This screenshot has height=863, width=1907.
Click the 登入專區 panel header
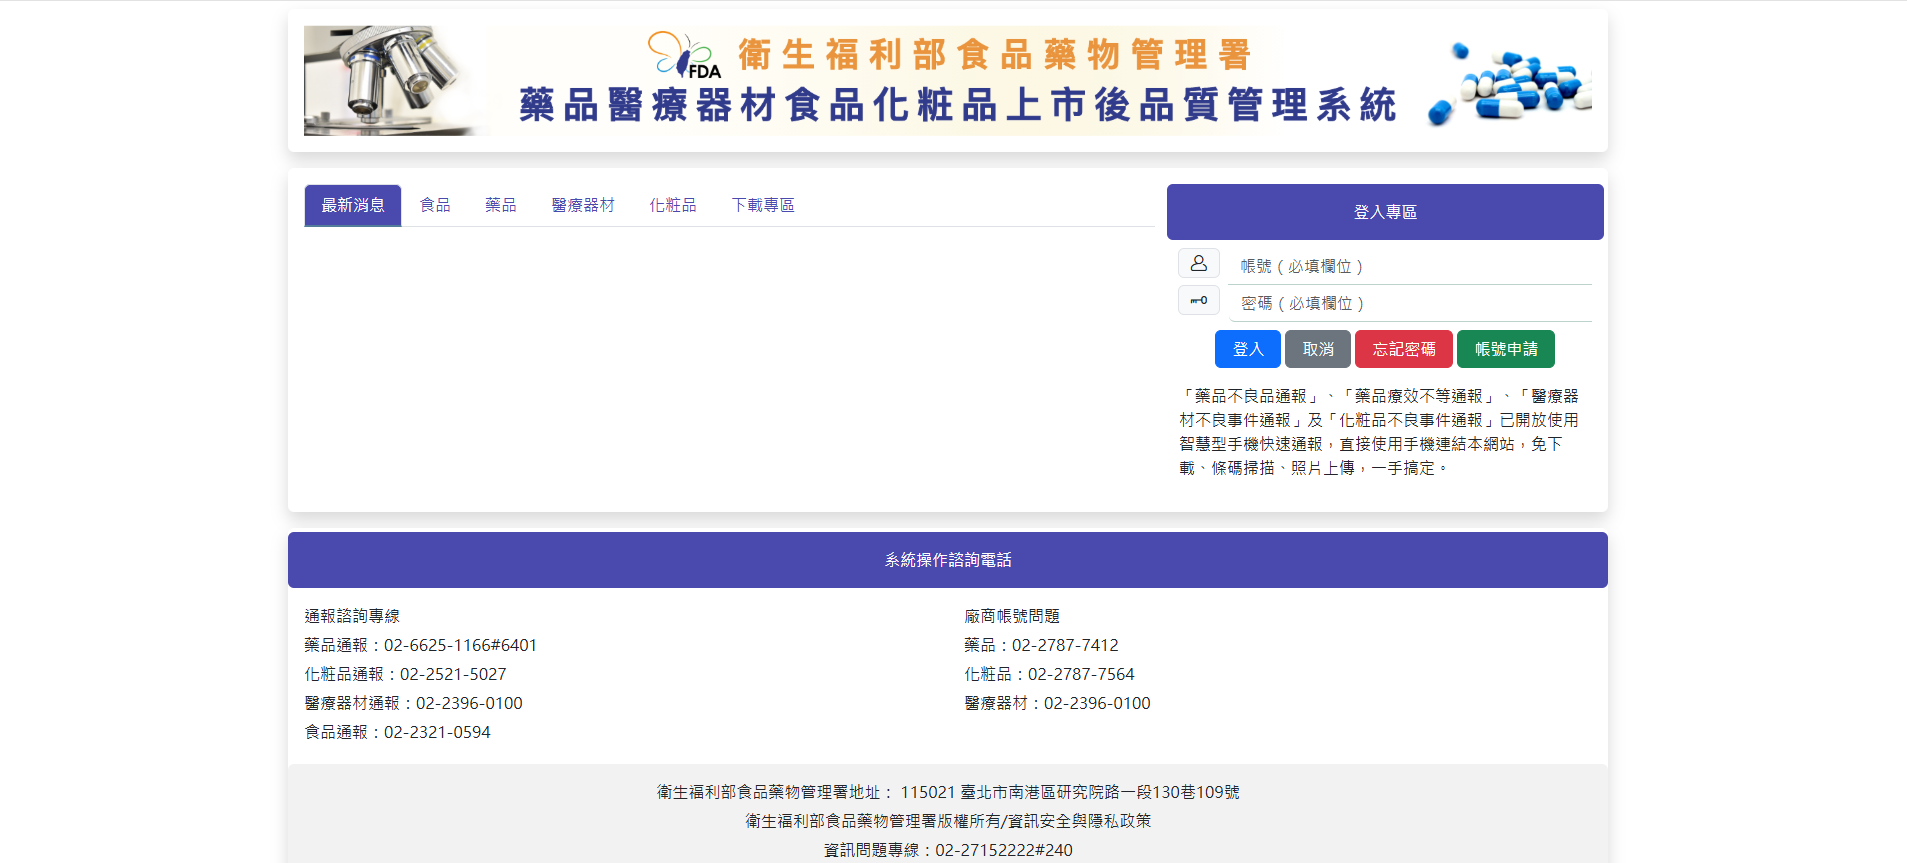point(1385,212)
